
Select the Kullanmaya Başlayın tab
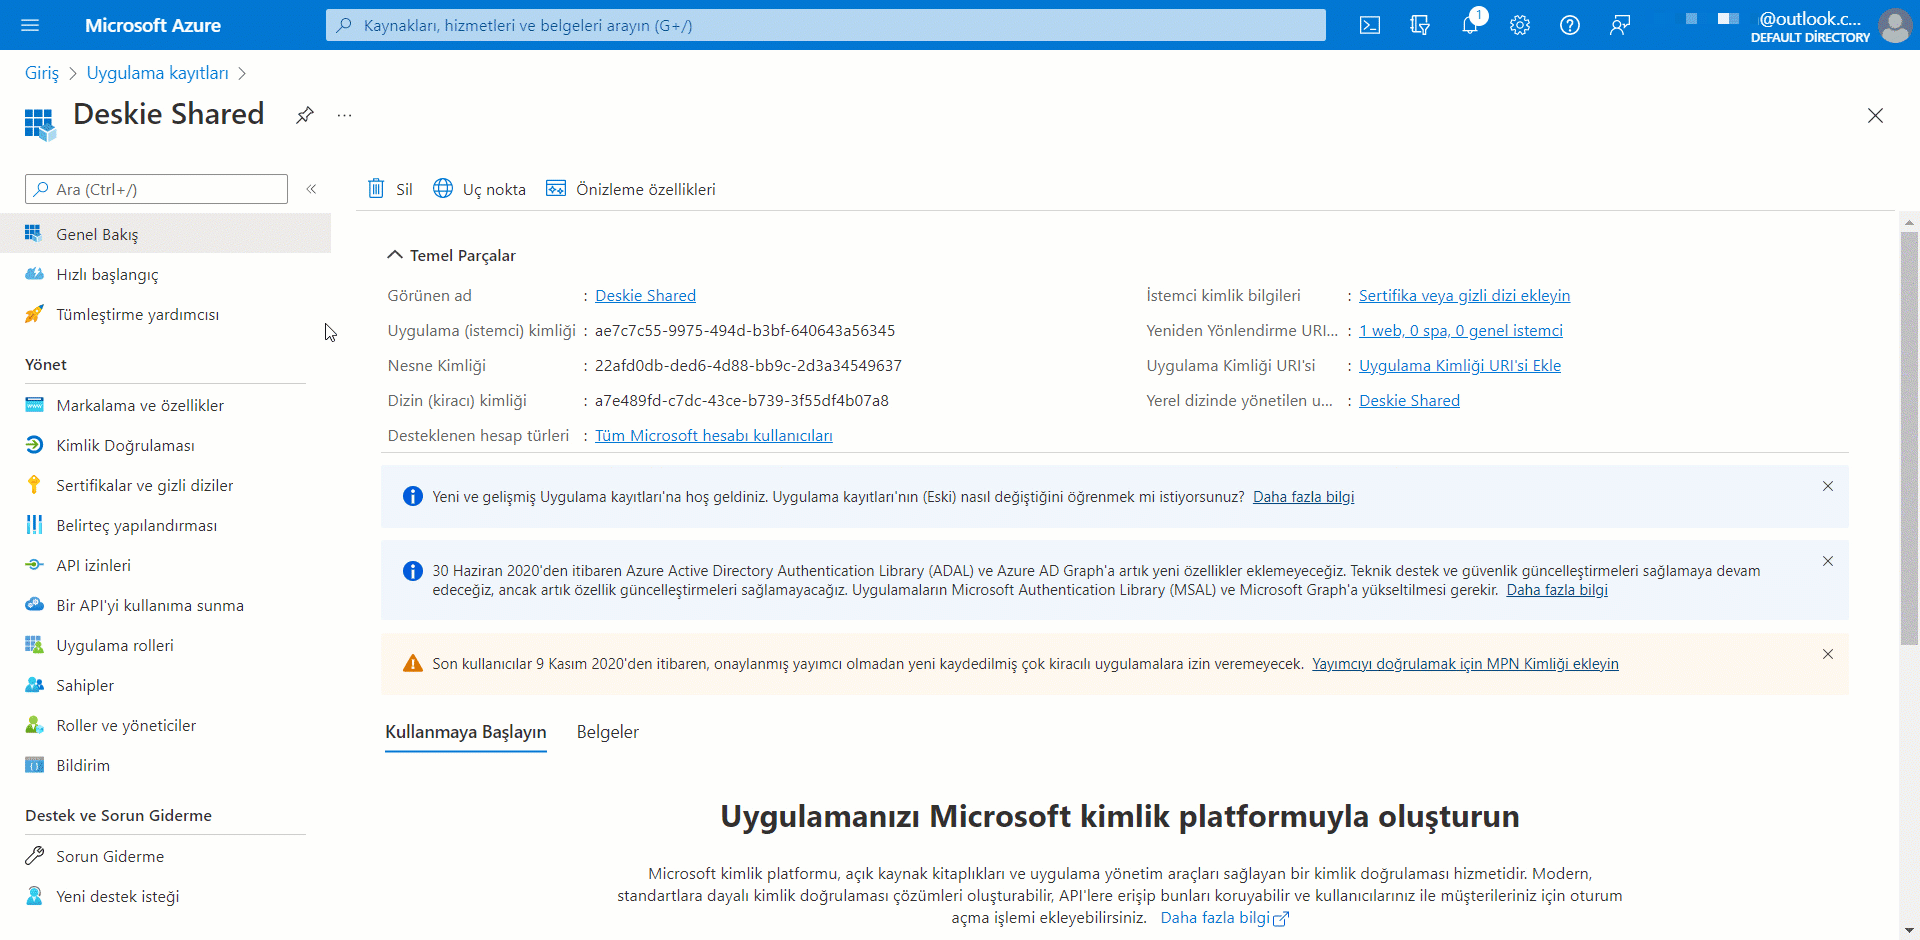tap(466, 732)
